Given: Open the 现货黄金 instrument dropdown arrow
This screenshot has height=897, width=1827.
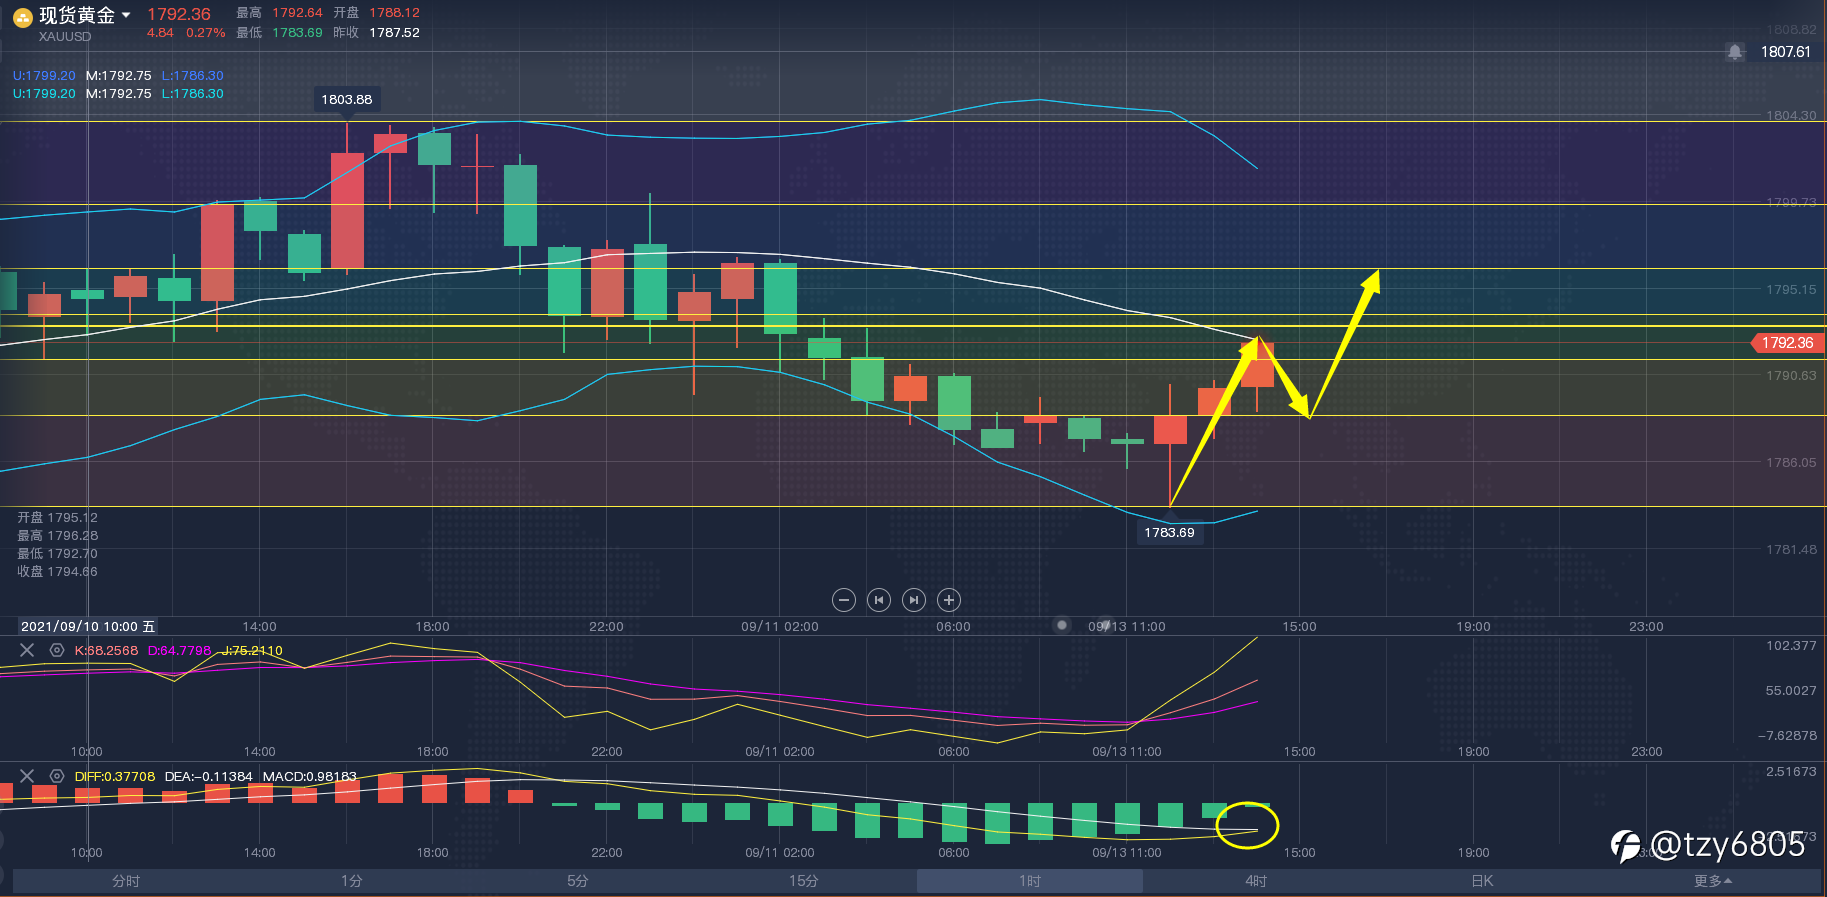Looking at the screenshot, I should click(x=126, y=15).
